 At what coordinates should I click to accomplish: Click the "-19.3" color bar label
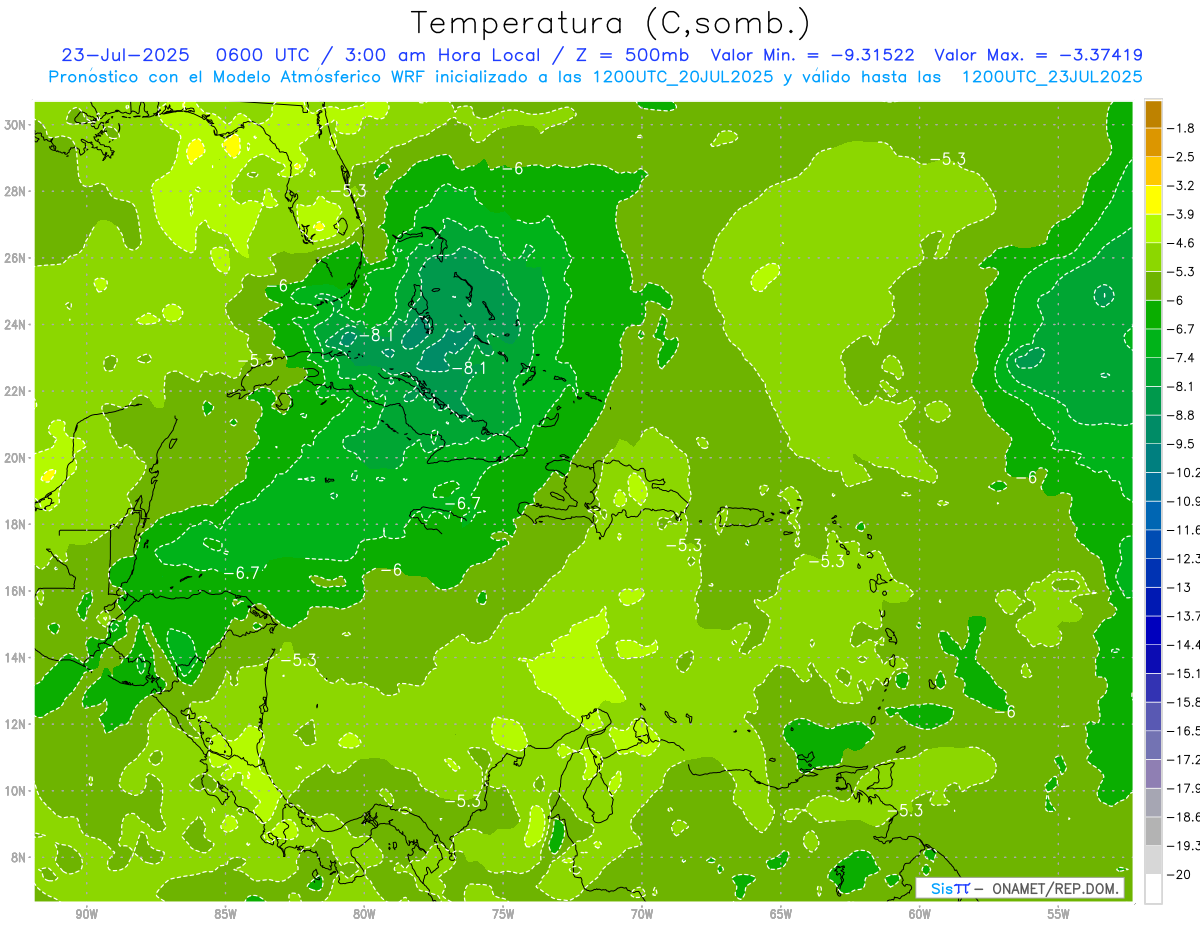(1184, 845)
